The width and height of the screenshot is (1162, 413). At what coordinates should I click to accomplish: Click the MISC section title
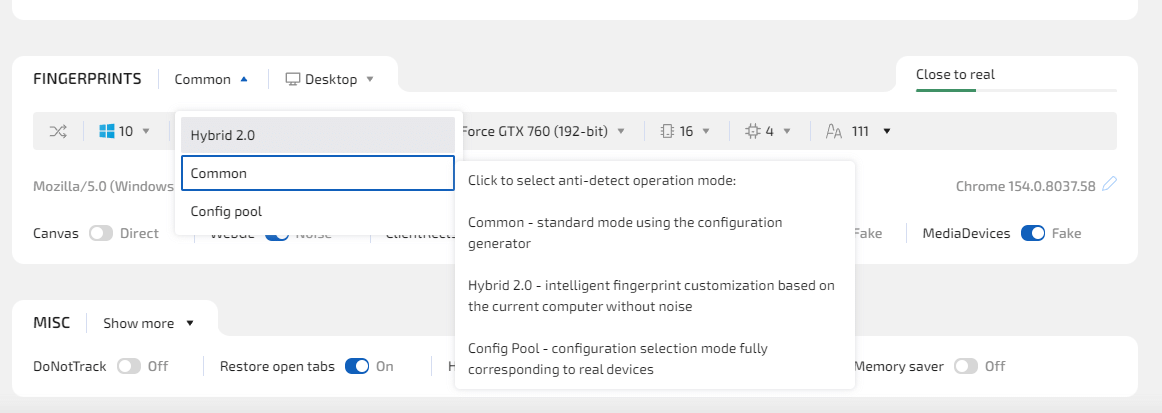coord(52,323)
